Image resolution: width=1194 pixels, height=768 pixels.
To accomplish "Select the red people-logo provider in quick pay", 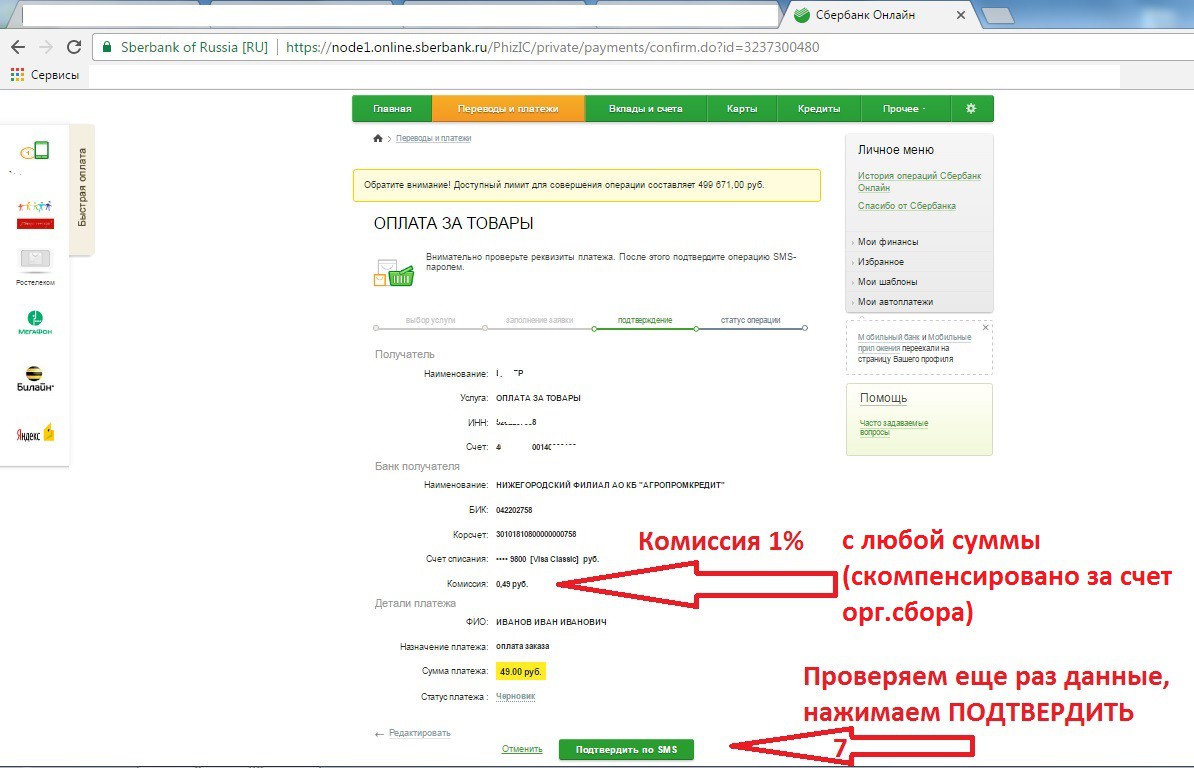I will (x=35, y=214).
